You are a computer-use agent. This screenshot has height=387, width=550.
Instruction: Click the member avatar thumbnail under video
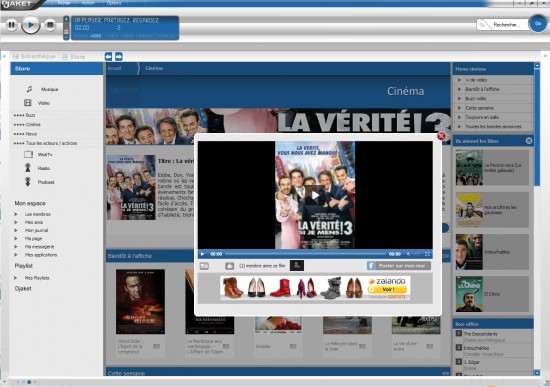tap(297, 266)
